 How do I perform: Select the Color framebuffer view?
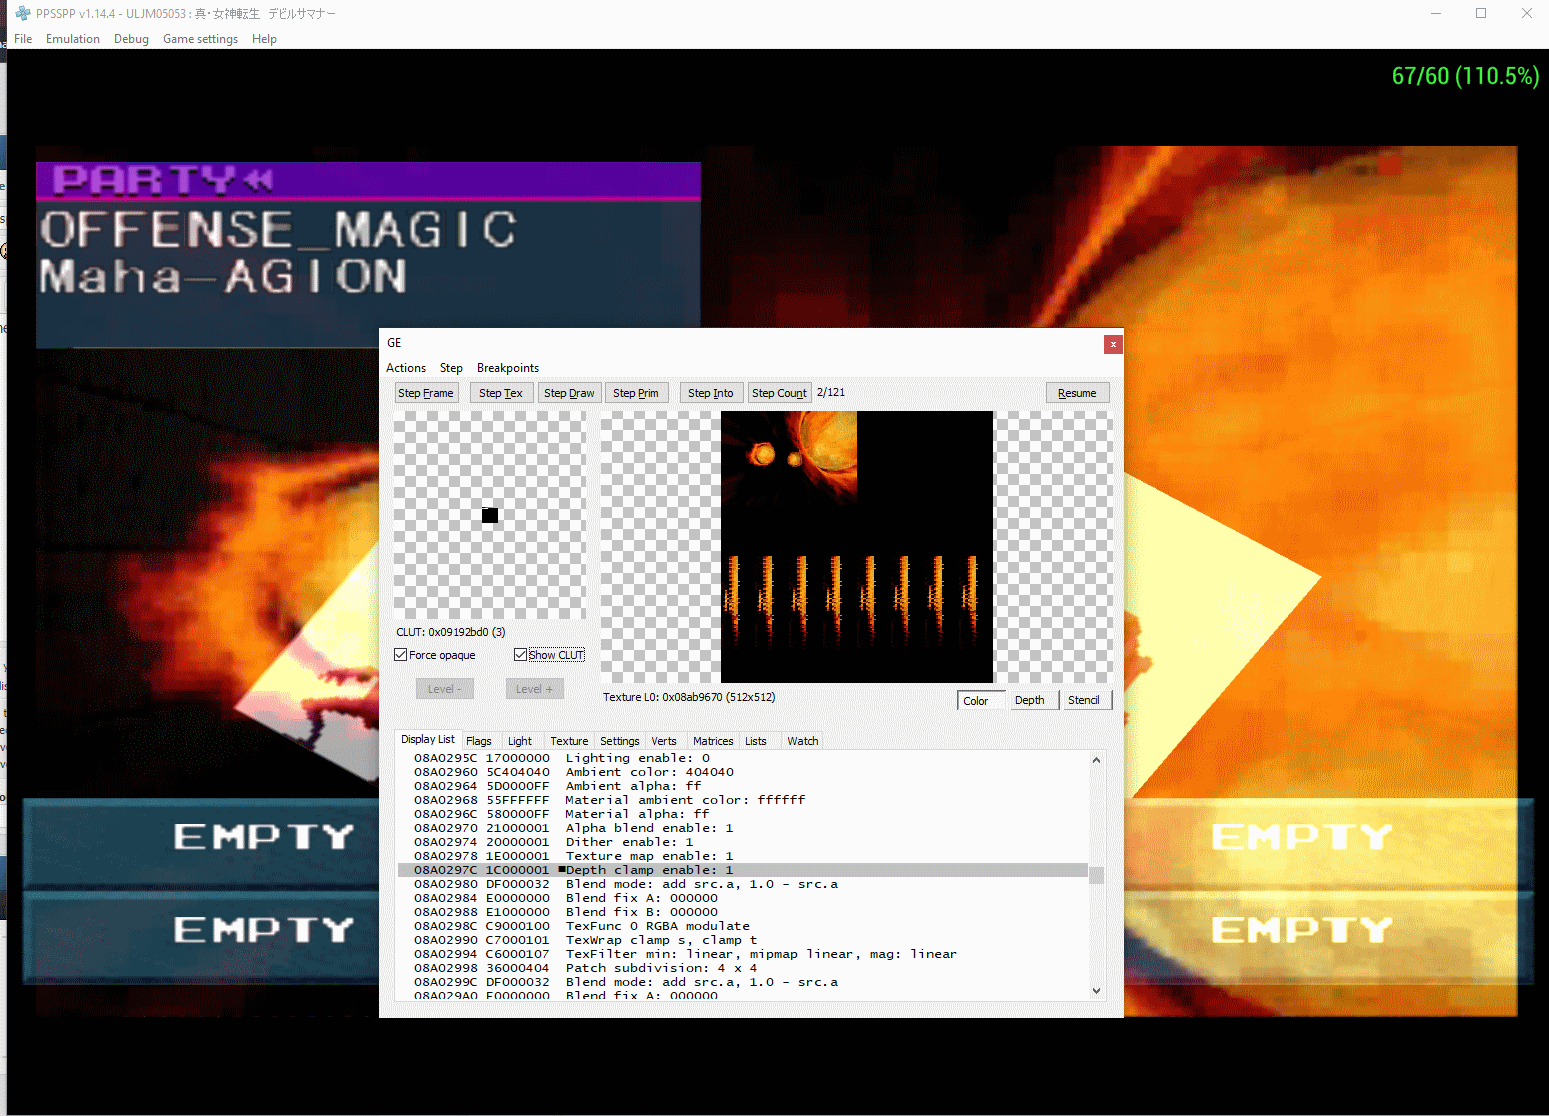(981, 700)
